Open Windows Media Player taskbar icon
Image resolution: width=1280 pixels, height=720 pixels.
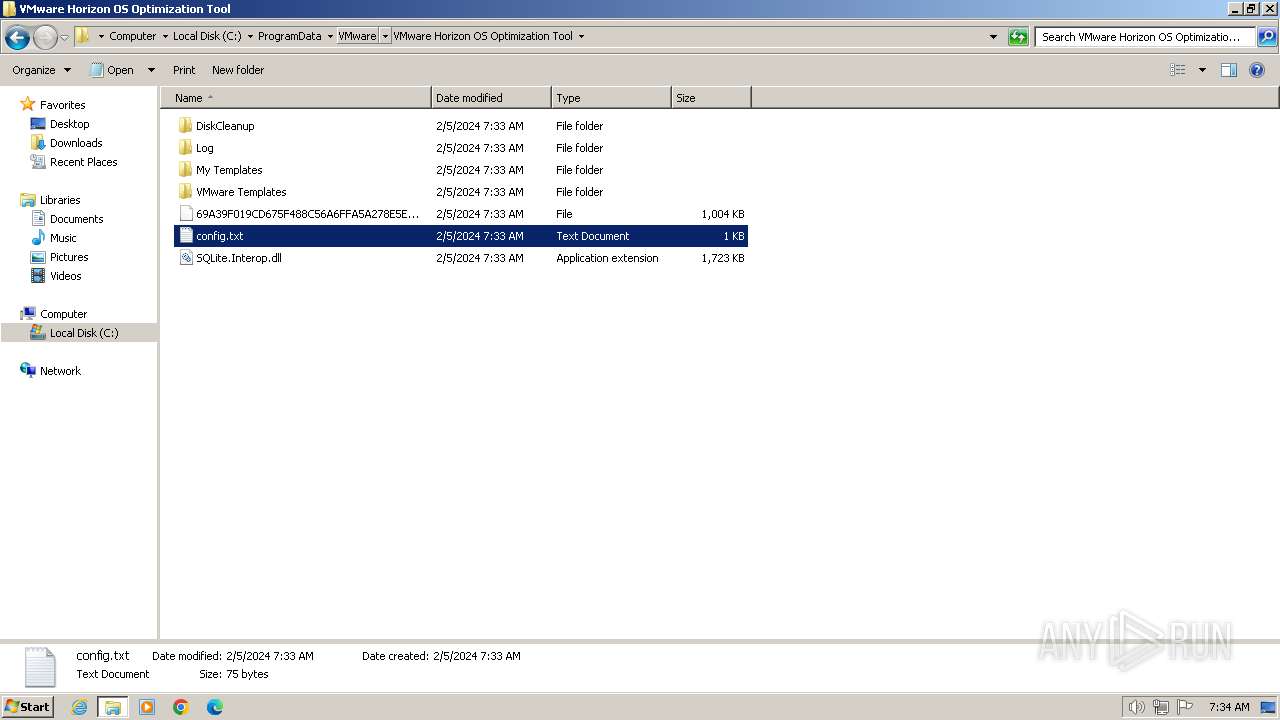pos(147,707)
